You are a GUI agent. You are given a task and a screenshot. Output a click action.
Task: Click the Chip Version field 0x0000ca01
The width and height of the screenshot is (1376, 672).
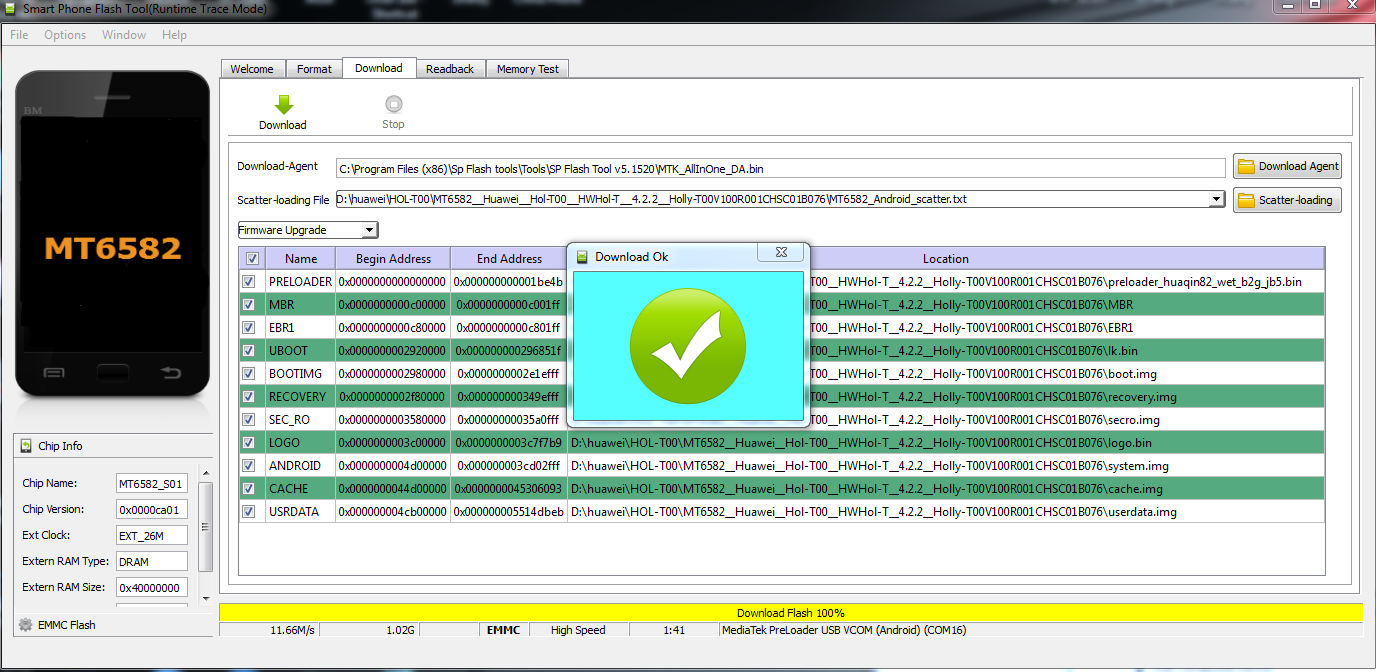(152, 510)
